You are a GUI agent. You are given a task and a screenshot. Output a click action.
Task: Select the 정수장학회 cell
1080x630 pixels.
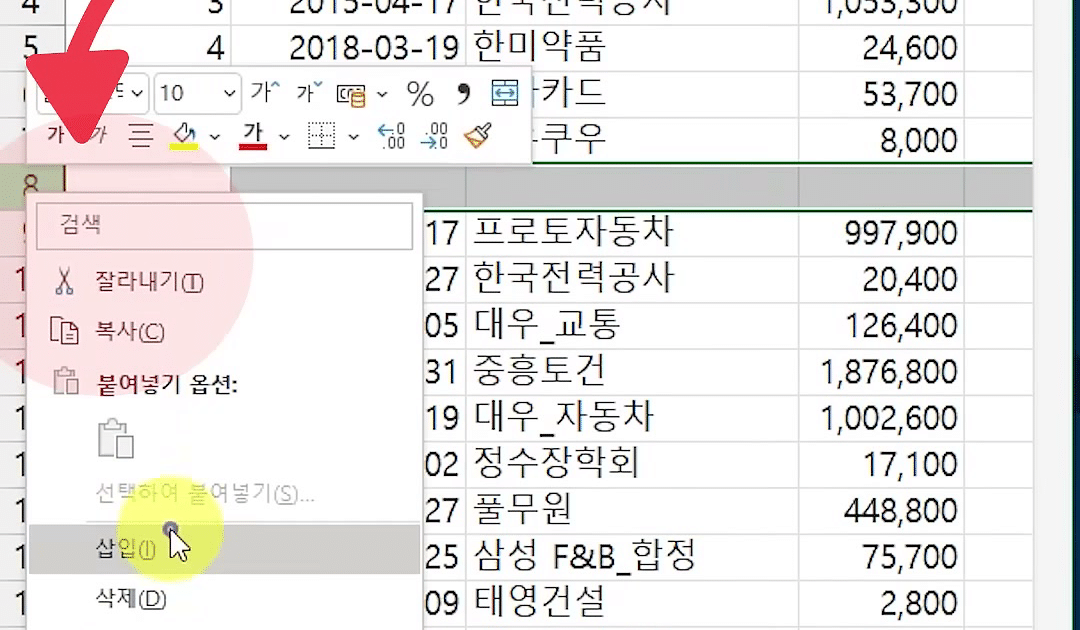coord(632,464)
